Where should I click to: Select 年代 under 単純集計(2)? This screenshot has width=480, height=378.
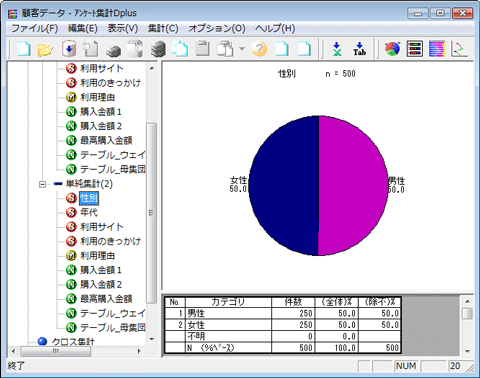(x=89, y=212)
